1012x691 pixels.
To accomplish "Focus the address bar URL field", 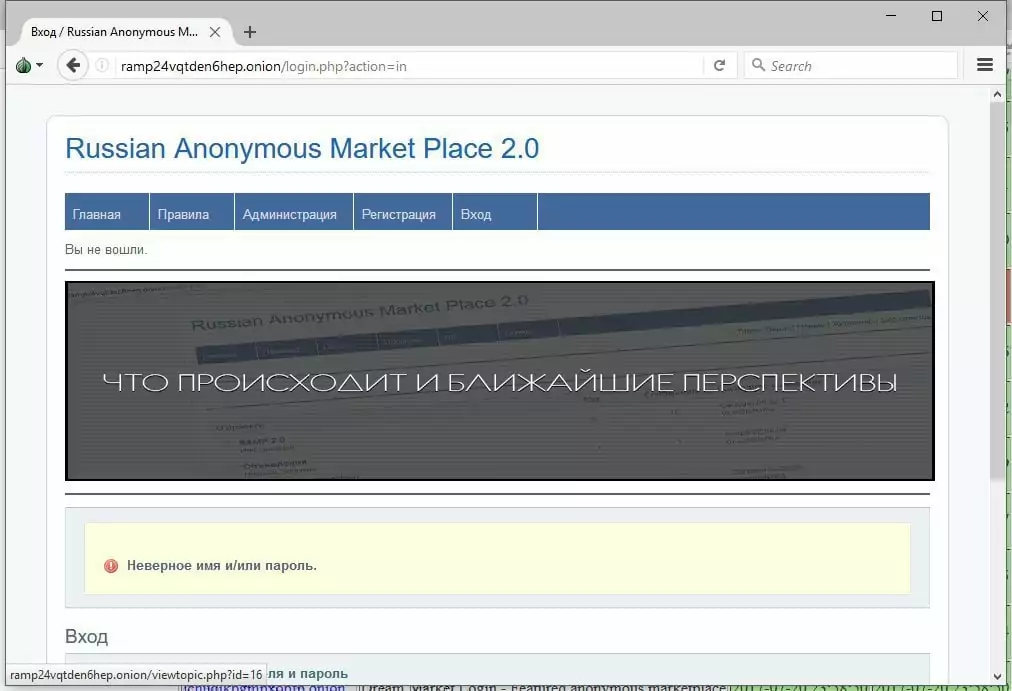I will tap(410, 66).
